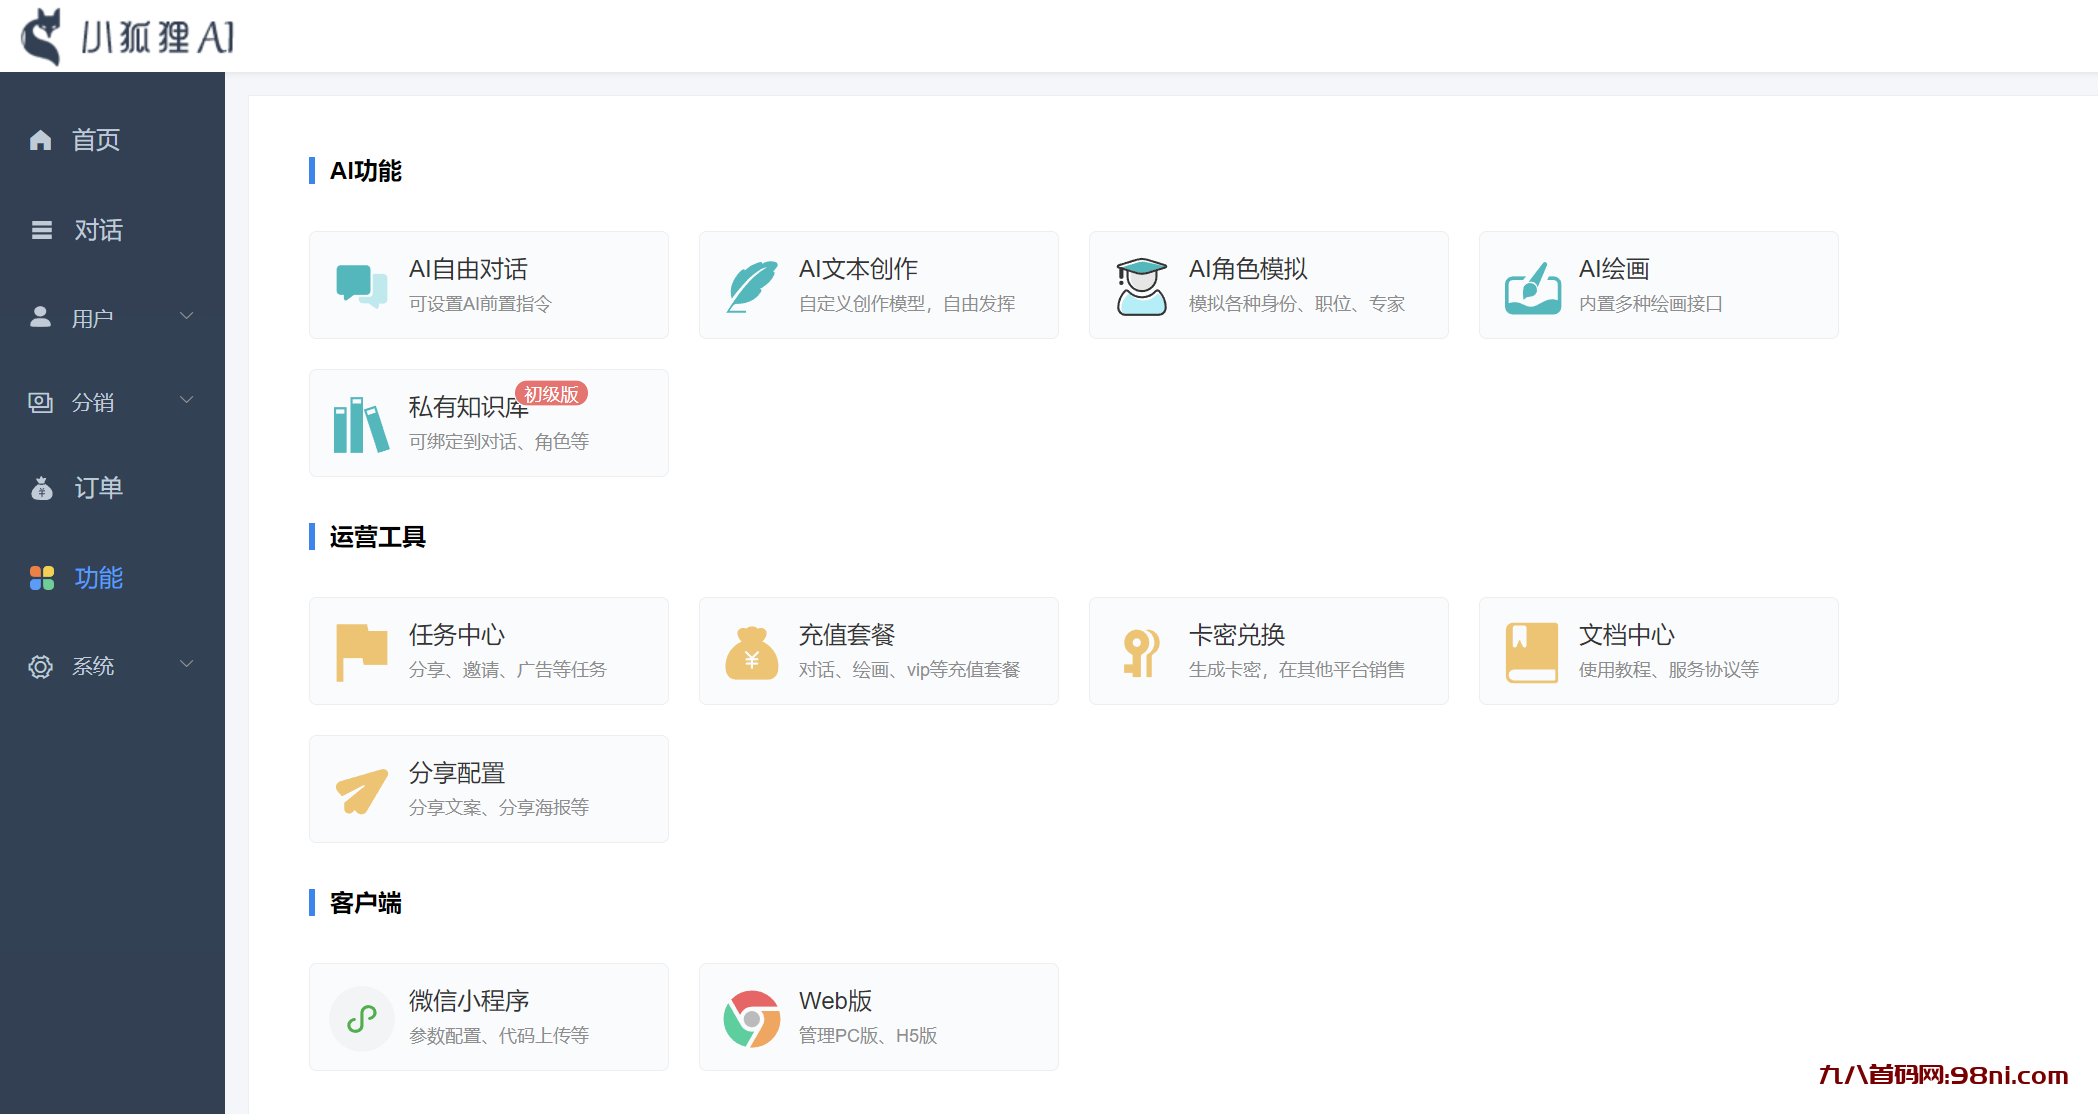Select the 任务中心 flag icon
The image size is (2098, 1114).
(361, 650)
